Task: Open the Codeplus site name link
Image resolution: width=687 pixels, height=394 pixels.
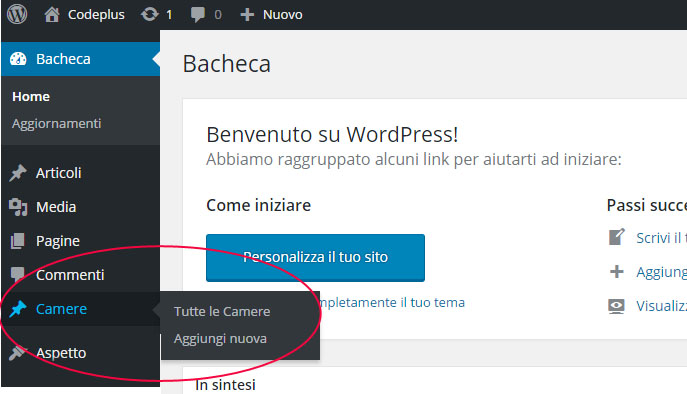Action: 96,14
